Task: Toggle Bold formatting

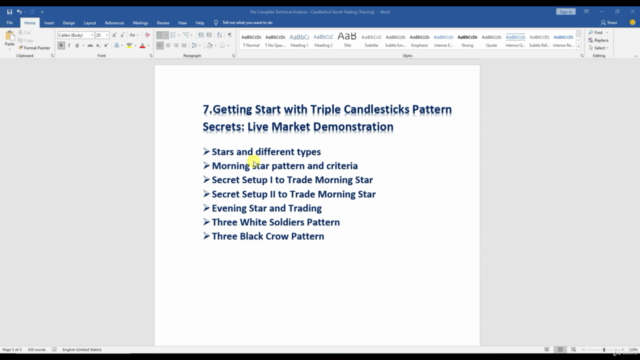Action: (x=61, y=45)
